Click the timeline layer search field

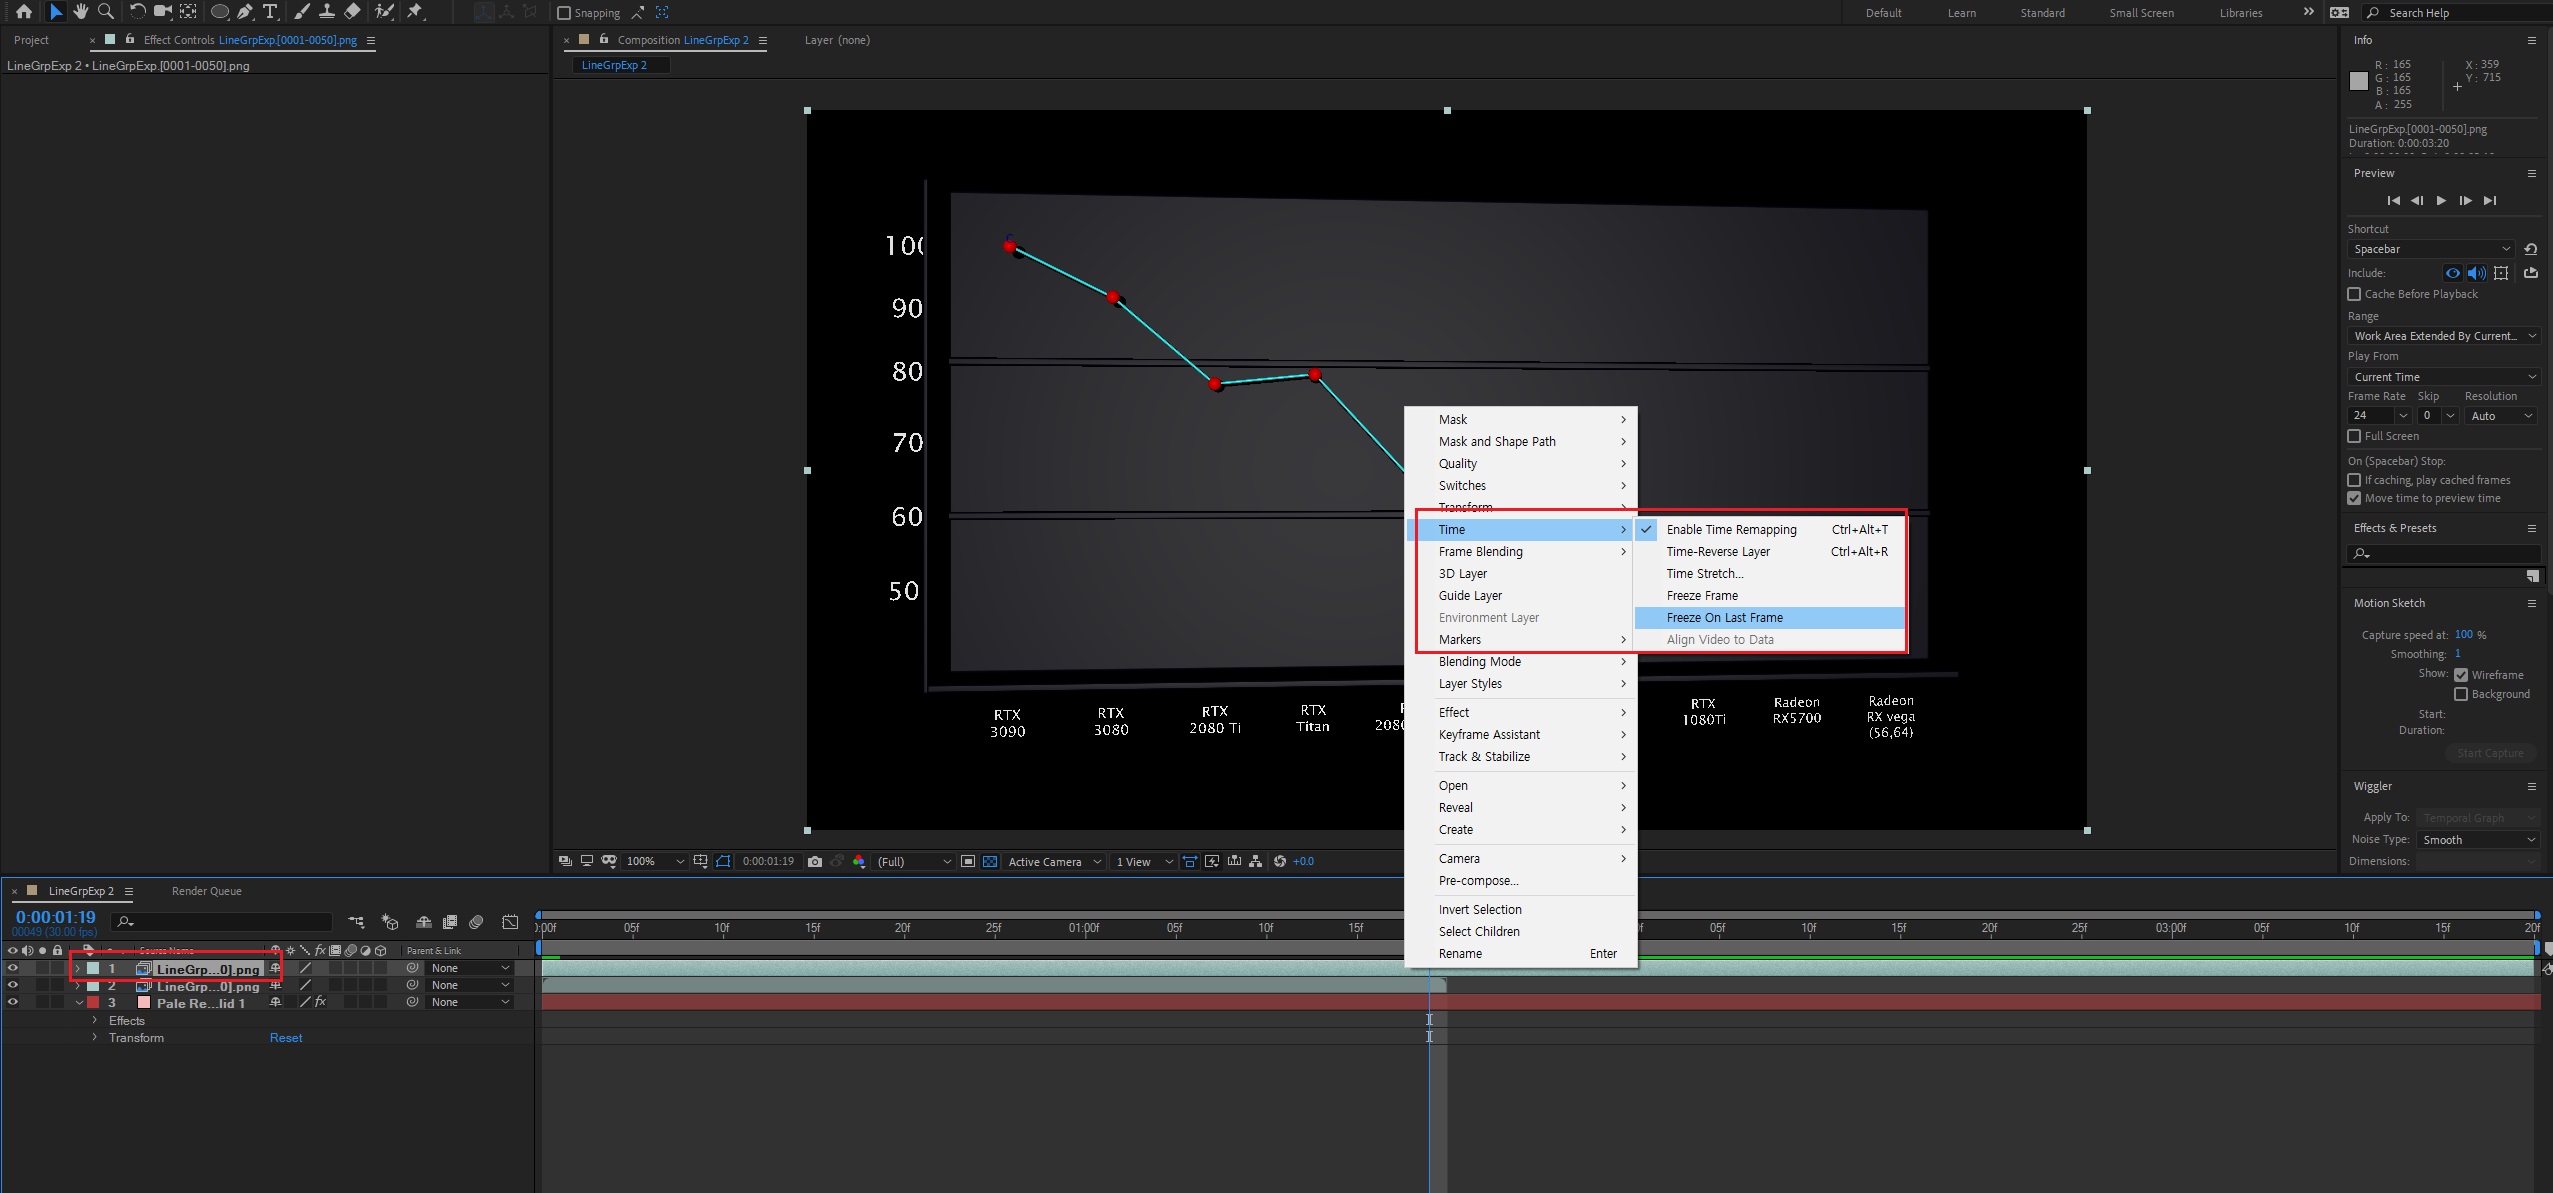pyautogui.click(x=225, y=921)
